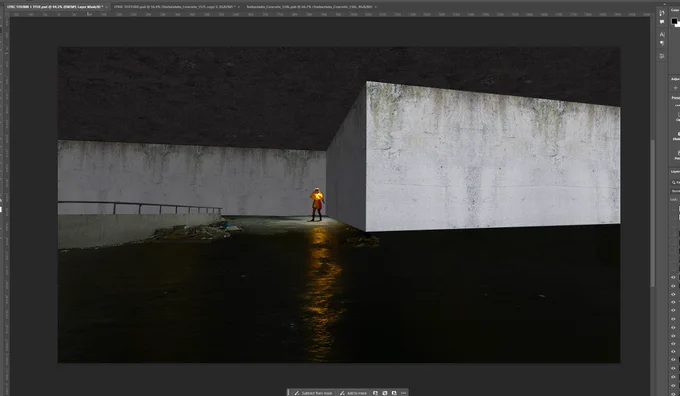
Task: Switch to the Texturelabs_Concrete_128L.psb document tab
Action: click(x=309, y=7)
